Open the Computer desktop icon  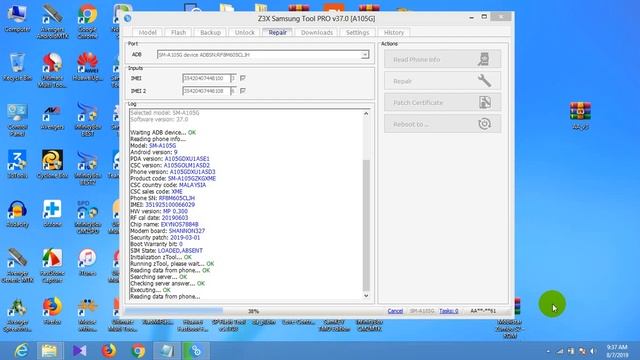point(17,19)
